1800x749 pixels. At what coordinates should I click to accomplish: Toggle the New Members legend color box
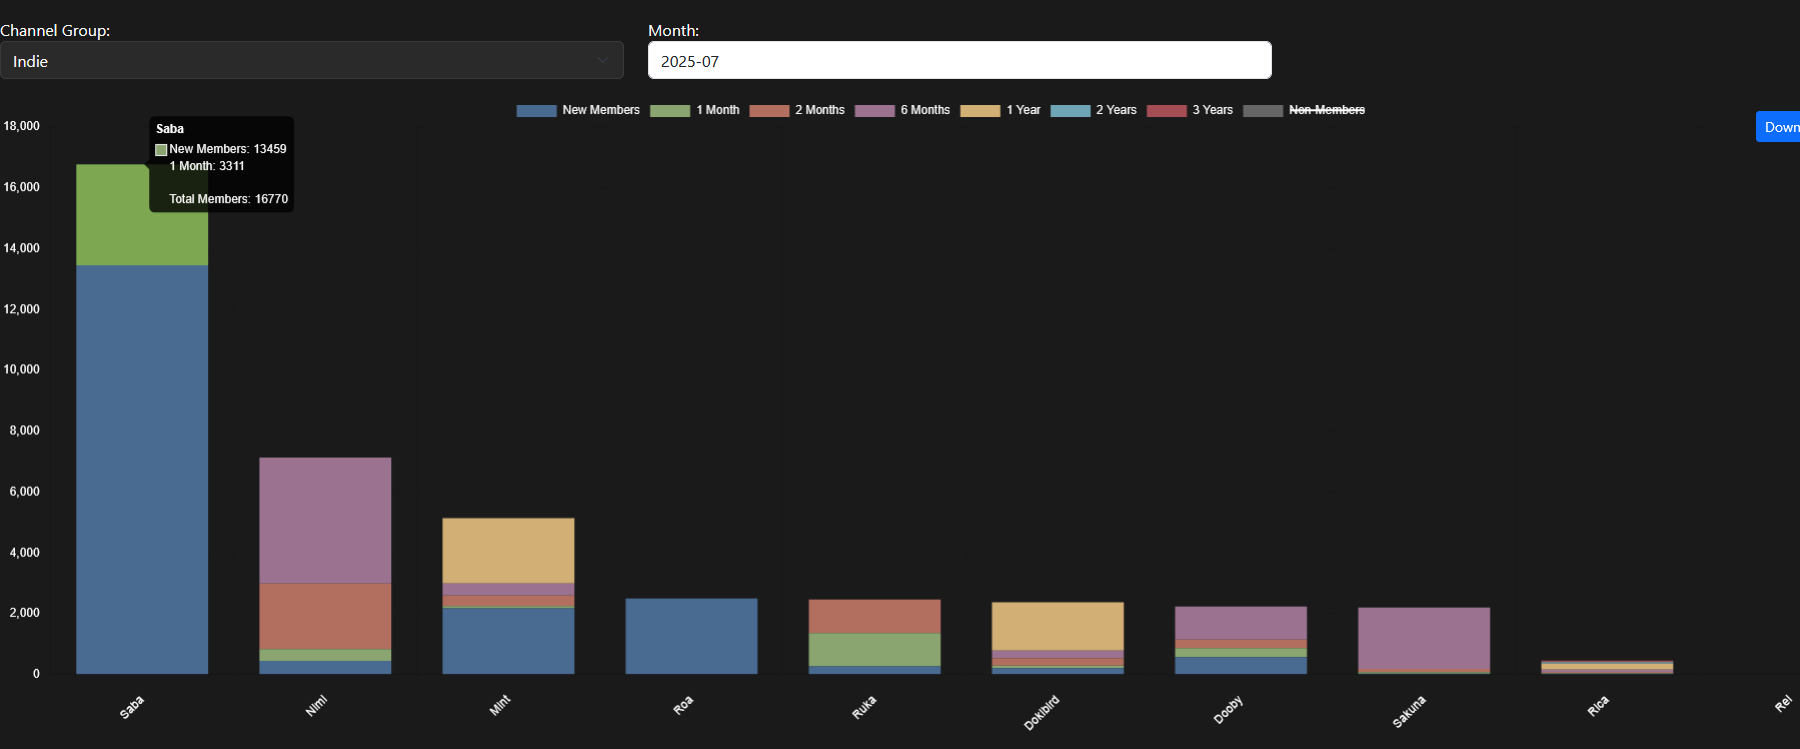[x=536, y=111]
